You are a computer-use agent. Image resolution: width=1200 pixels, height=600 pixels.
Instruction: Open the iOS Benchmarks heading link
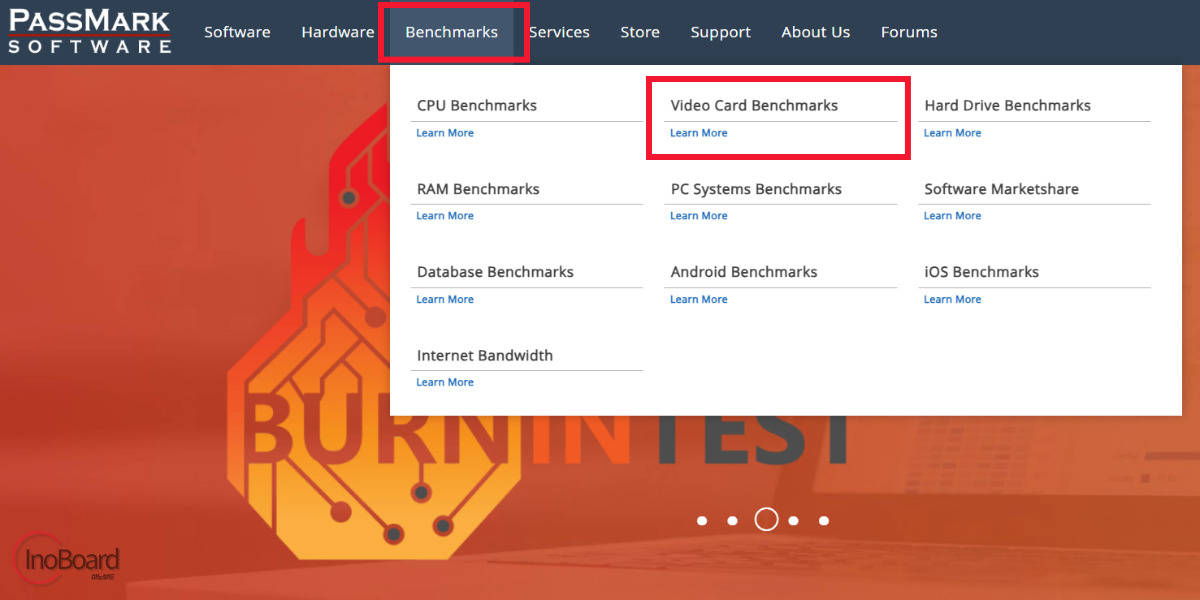pos(981,272)
